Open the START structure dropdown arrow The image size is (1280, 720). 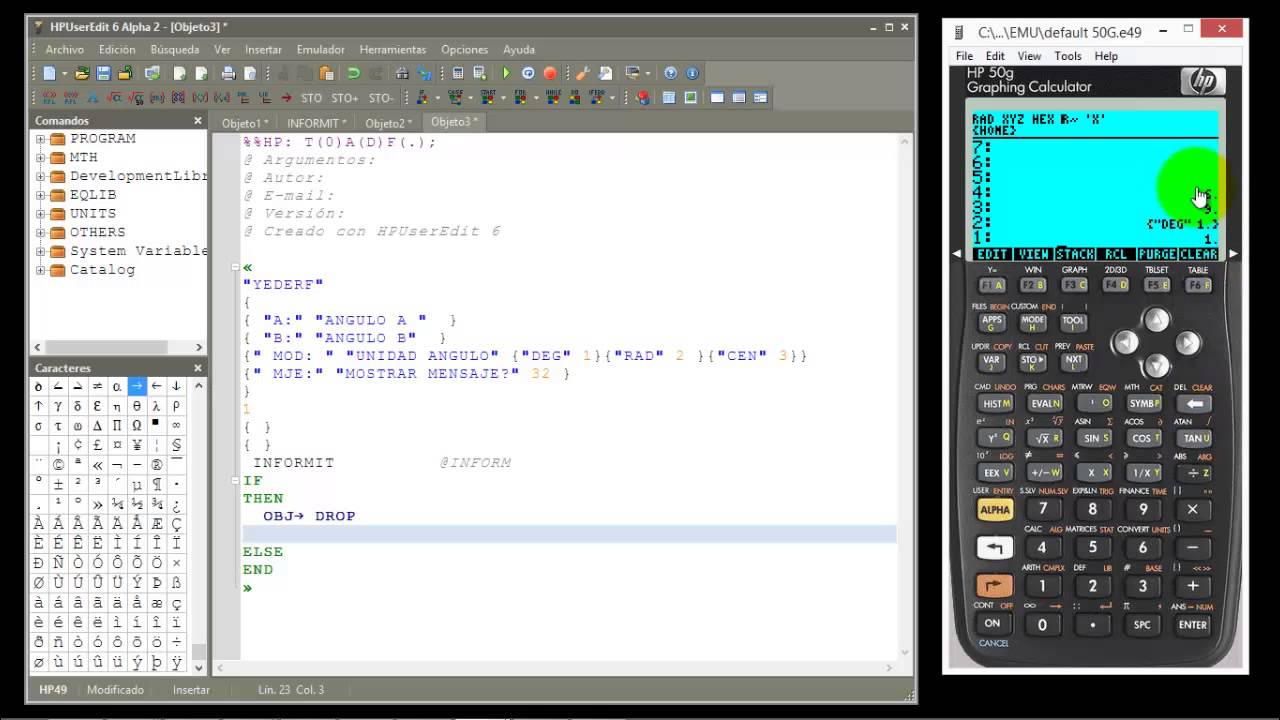503,98
